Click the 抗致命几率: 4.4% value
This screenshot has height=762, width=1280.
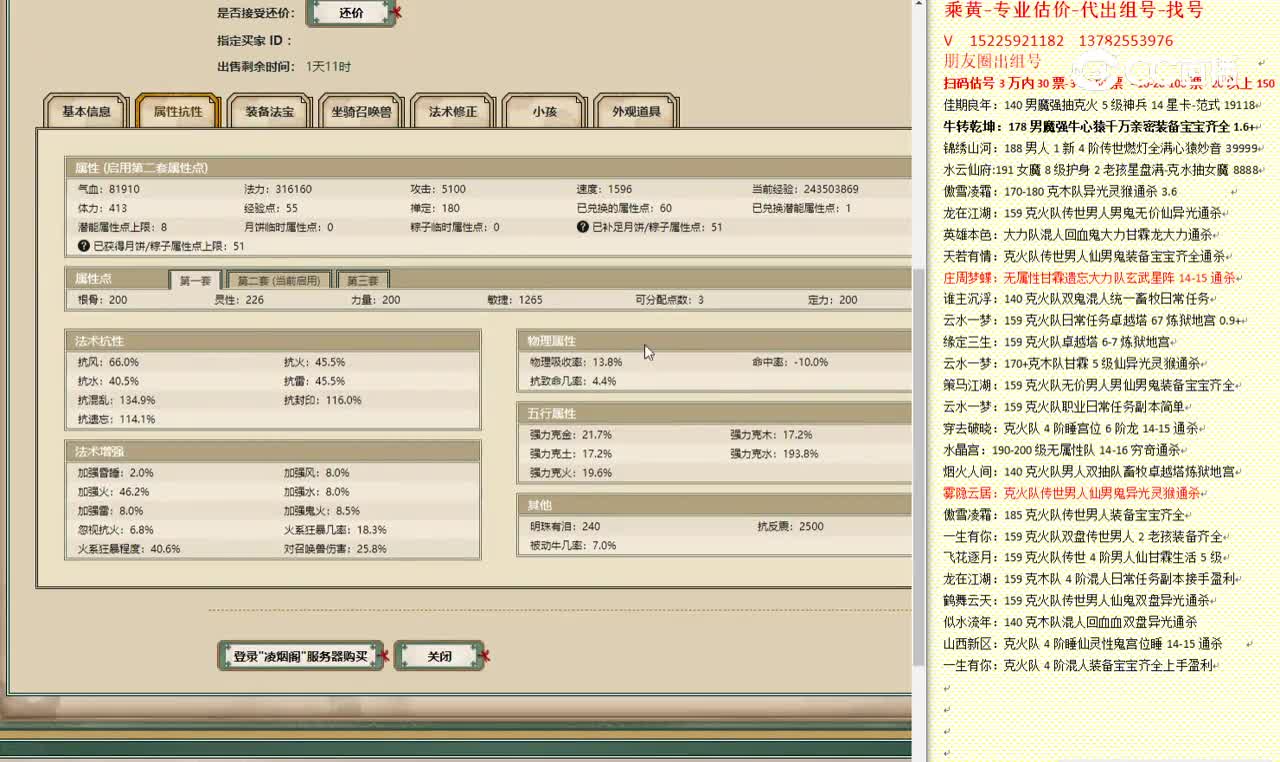tap(573, 381)
